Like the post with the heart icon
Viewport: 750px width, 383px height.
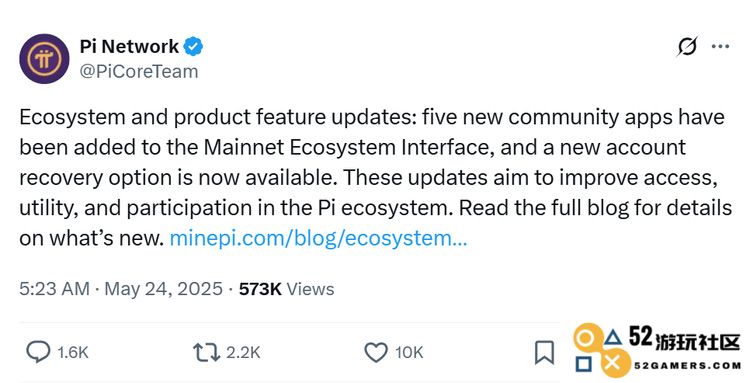(x=376, y=352)
